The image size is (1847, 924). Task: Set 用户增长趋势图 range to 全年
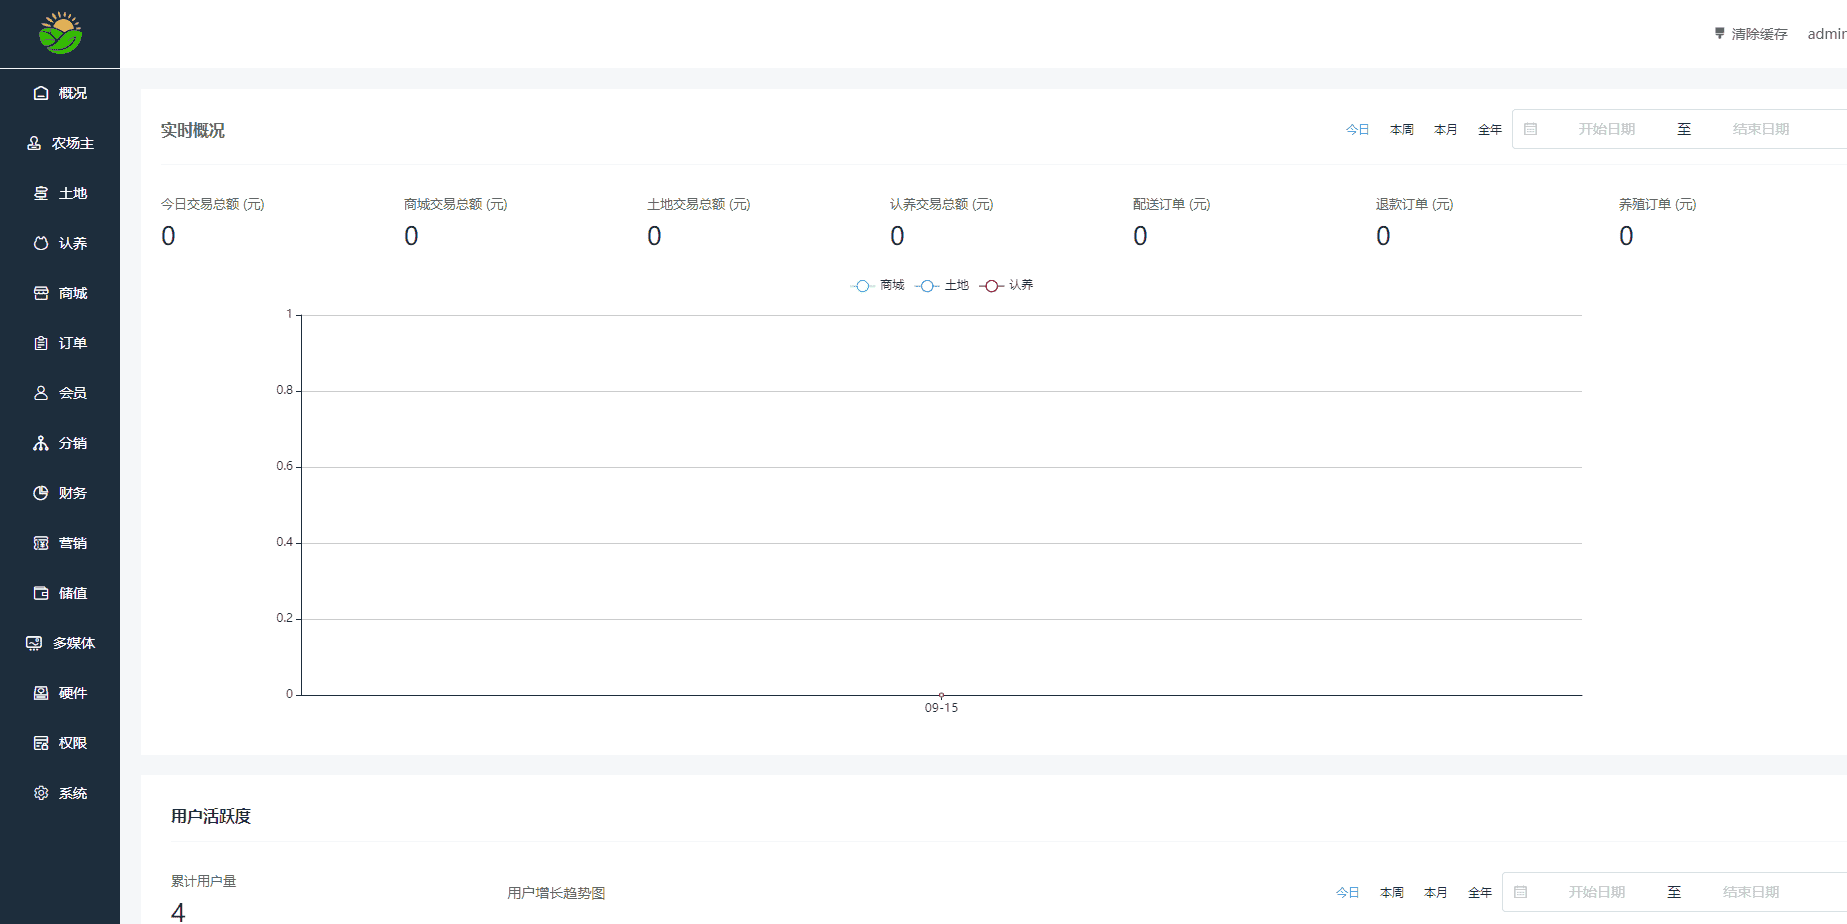[x=1479, y=893]
